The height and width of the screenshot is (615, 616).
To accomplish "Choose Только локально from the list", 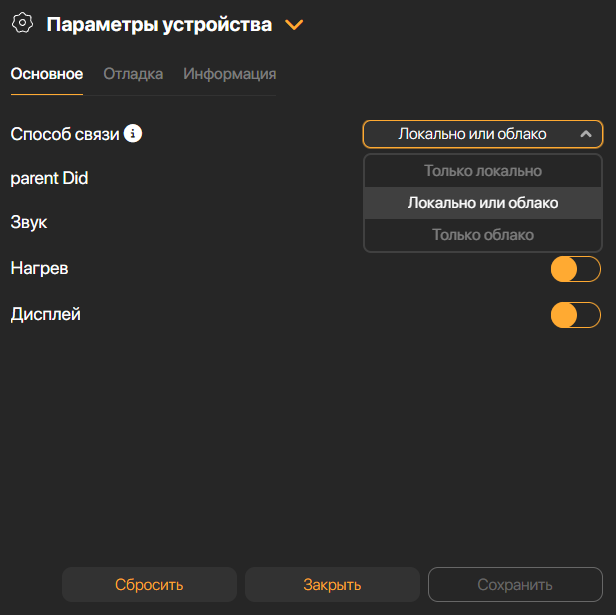I will [483, 171].
